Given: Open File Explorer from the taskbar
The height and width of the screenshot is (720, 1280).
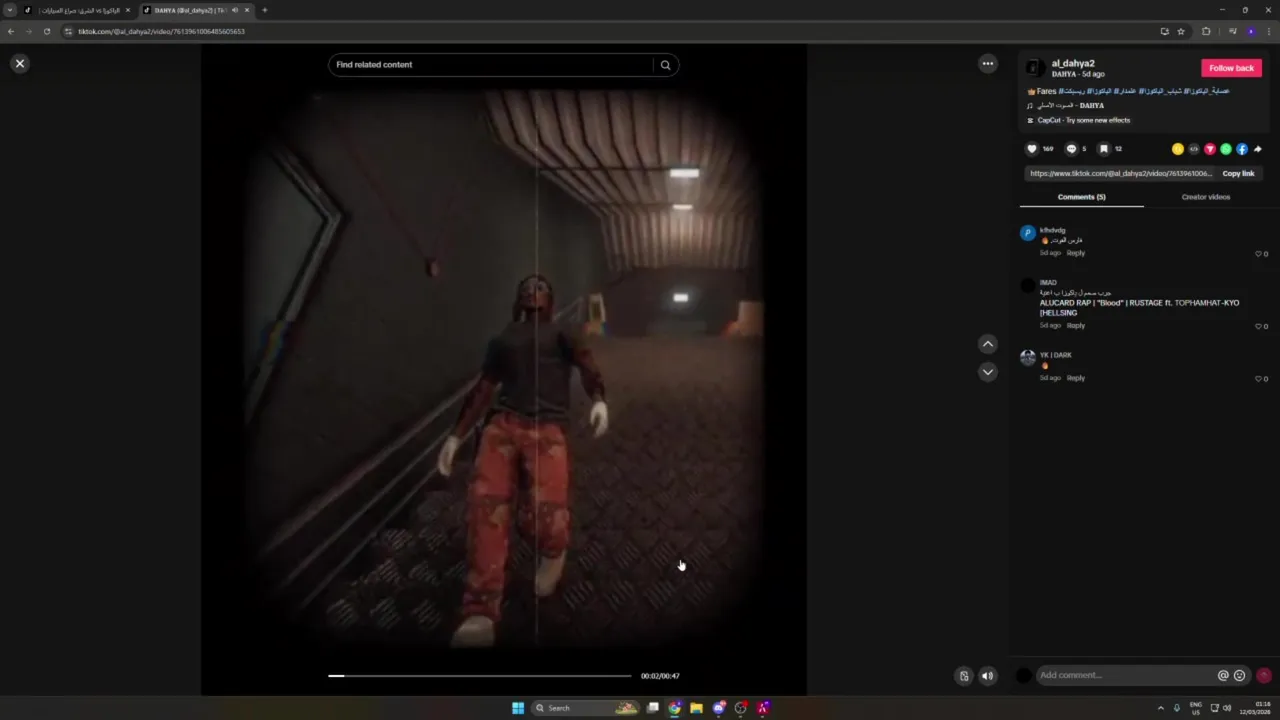Looking at the screenshot, I should coord(696,708).
